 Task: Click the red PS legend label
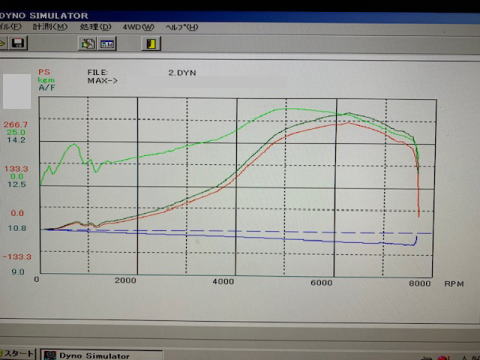[x=44, y=72]
